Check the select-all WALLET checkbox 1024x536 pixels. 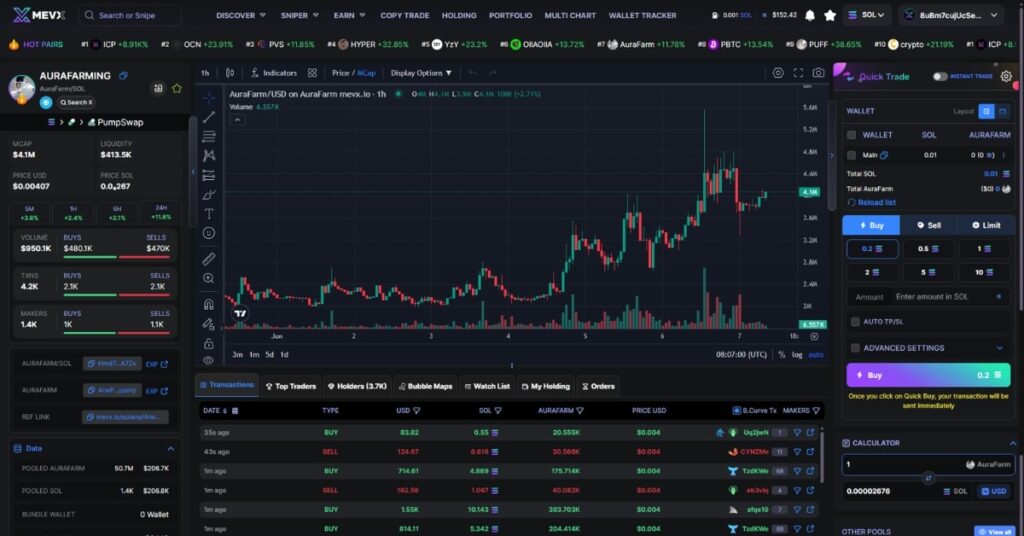(x=851, y=135)
